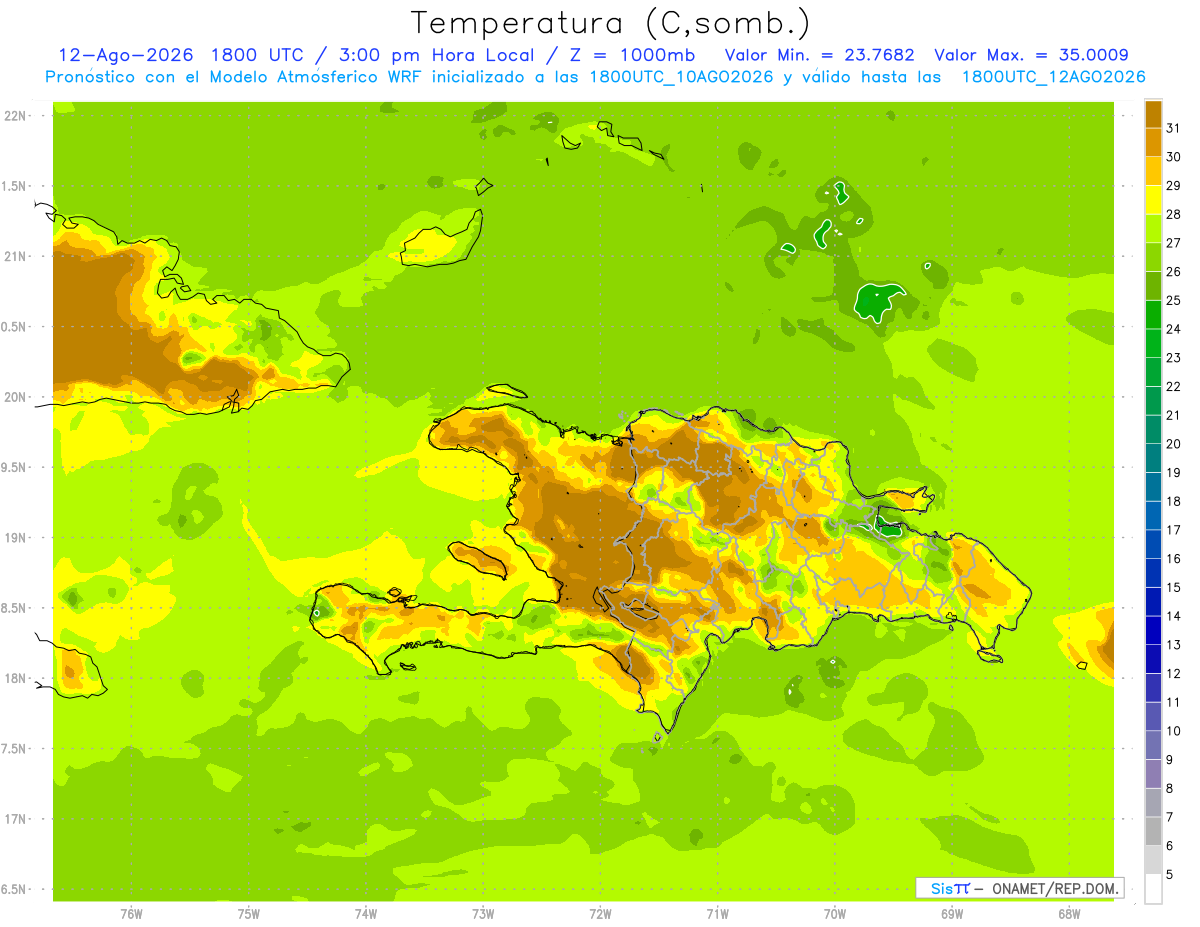Viewport: 1200px width, 927px height.
Task: Click the legend value "8"
Action: pos(1170,788)
